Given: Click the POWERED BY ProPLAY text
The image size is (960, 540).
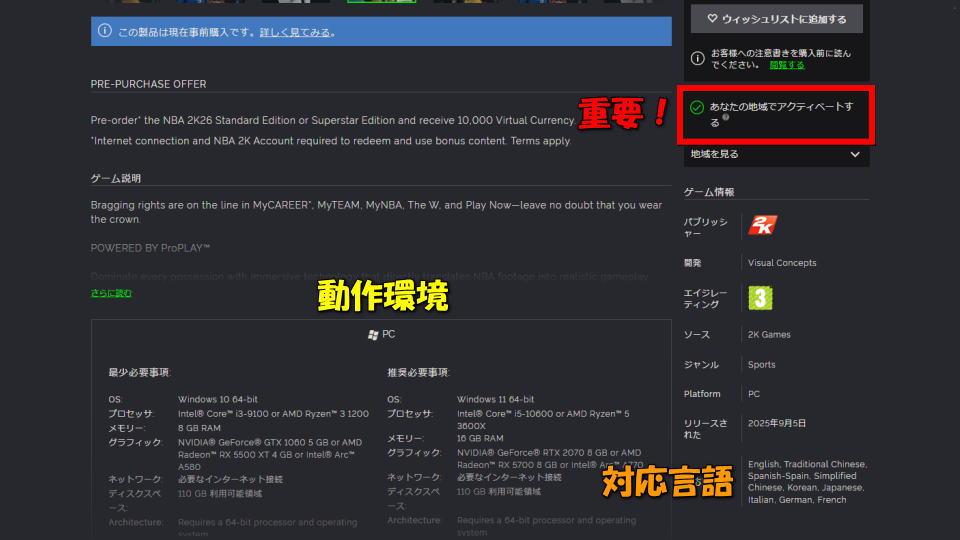Looking at the screenshot, I should pos(150,248).
